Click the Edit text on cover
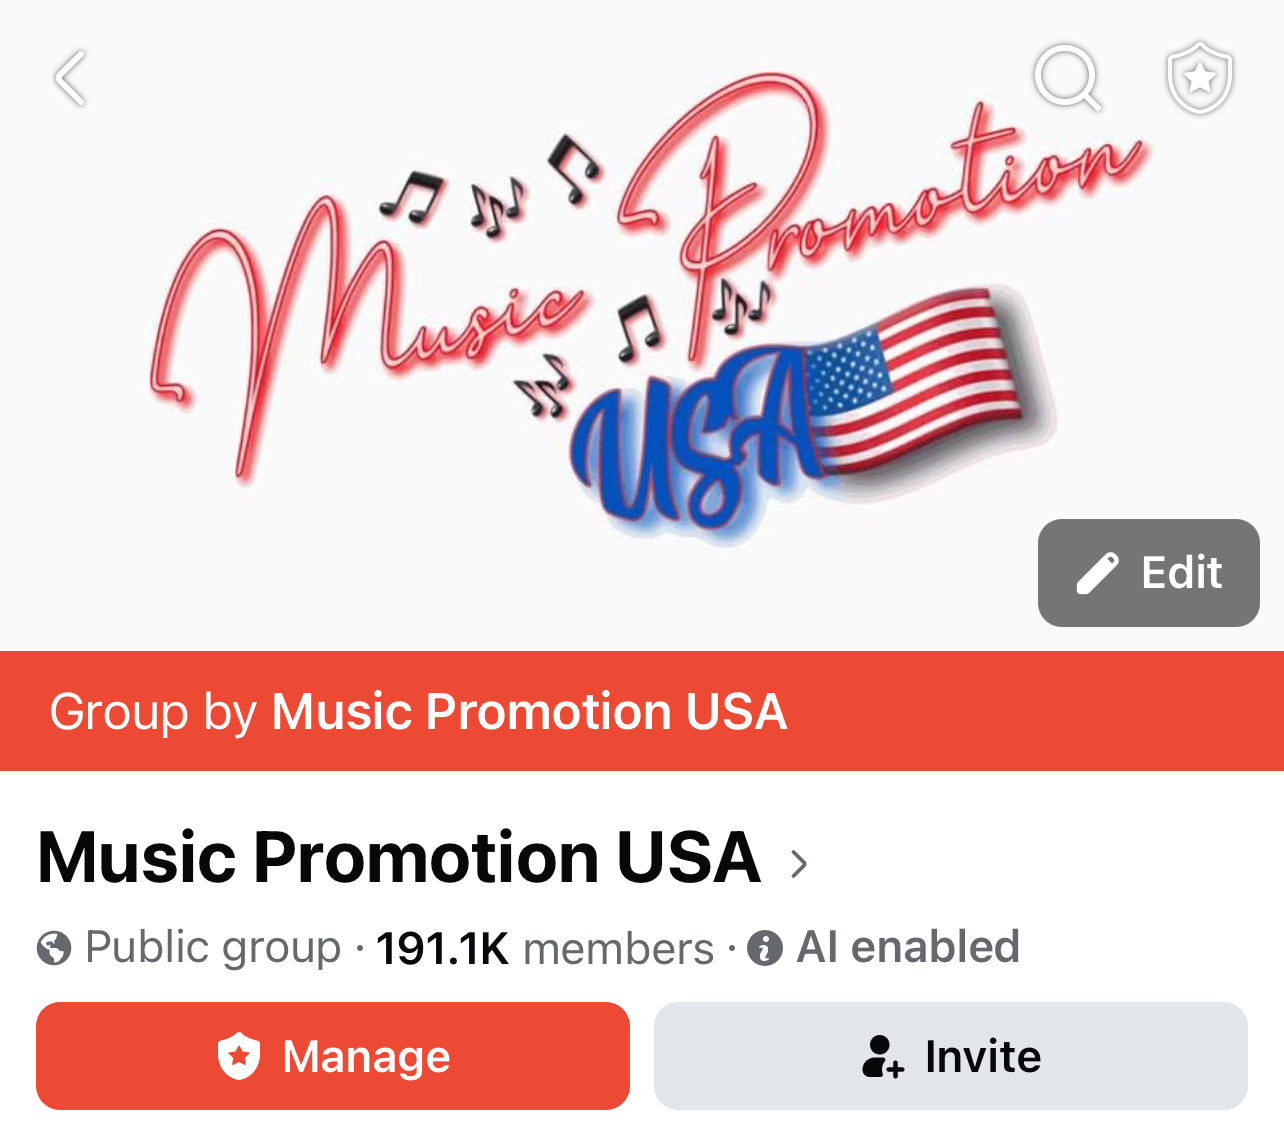Image resolution: width=1284 pixels, height=1145 pixels. pos(1182,574)
